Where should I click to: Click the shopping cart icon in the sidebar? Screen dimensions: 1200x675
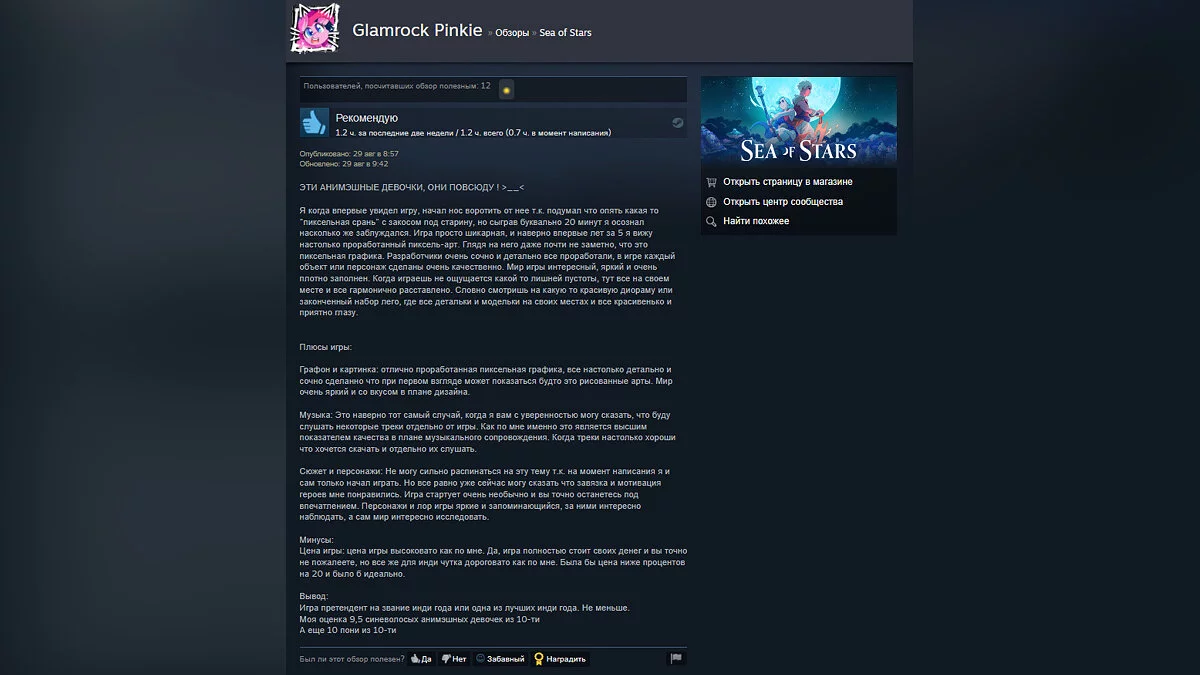[x=711, y=182]
